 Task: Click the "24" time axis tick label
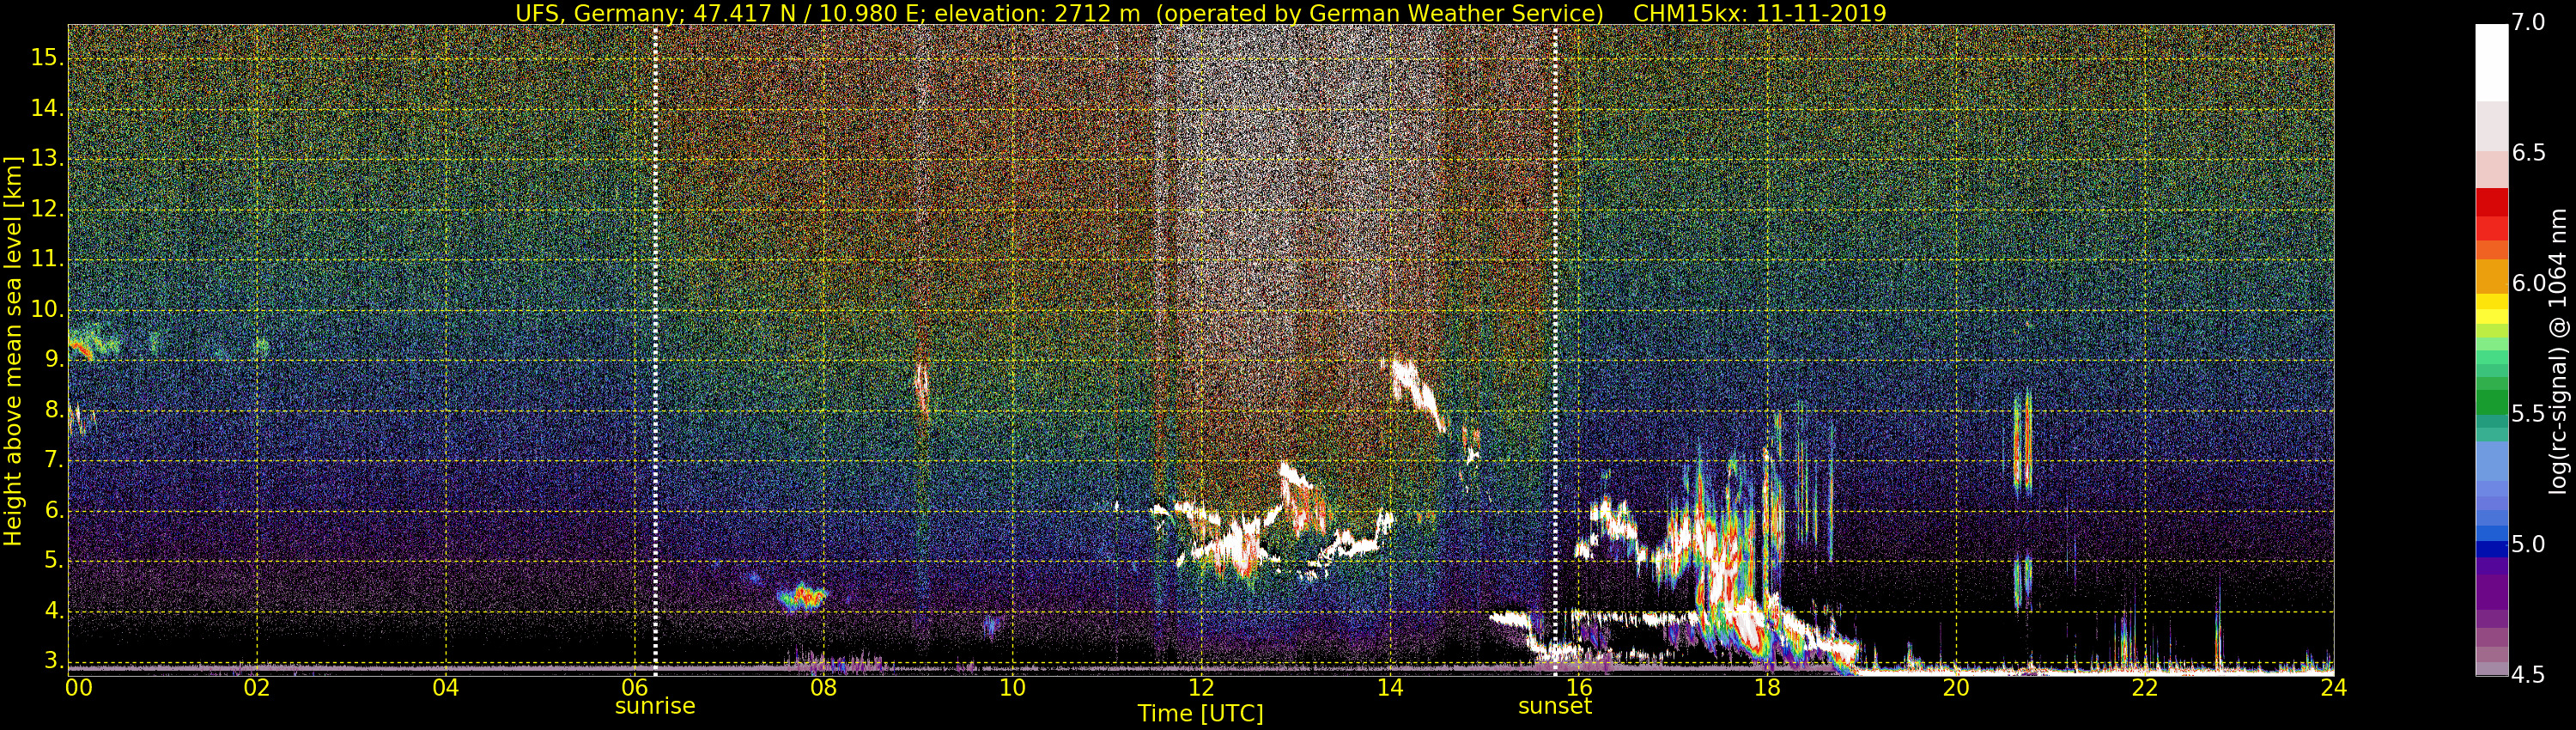[x=2333, y=687]
